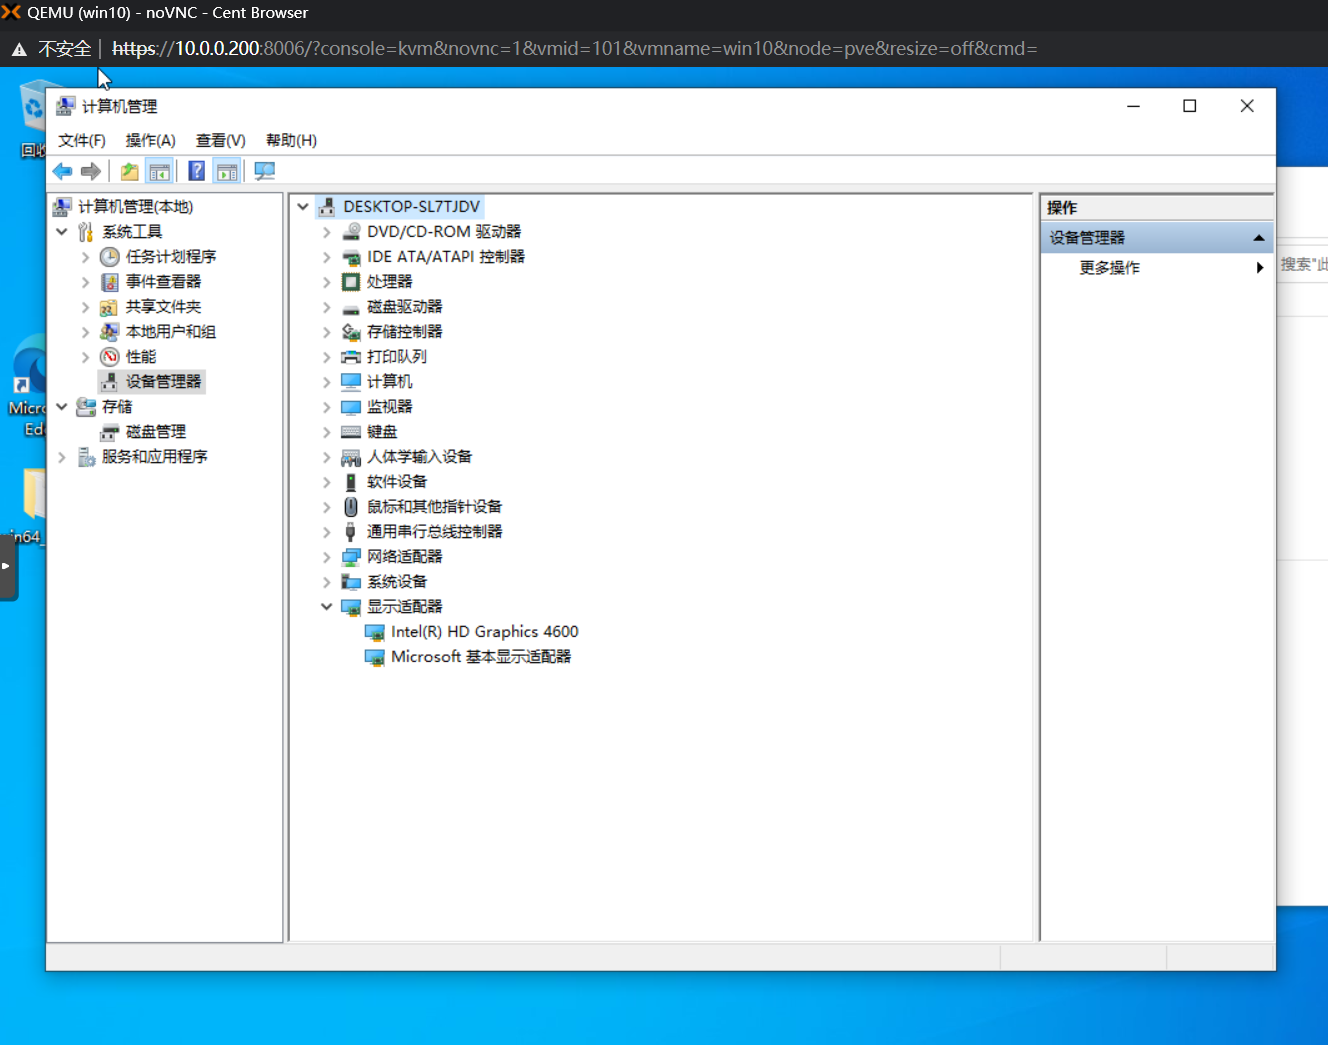
Task: Open the noVNC control bar handle
Action: click(9, 566)
